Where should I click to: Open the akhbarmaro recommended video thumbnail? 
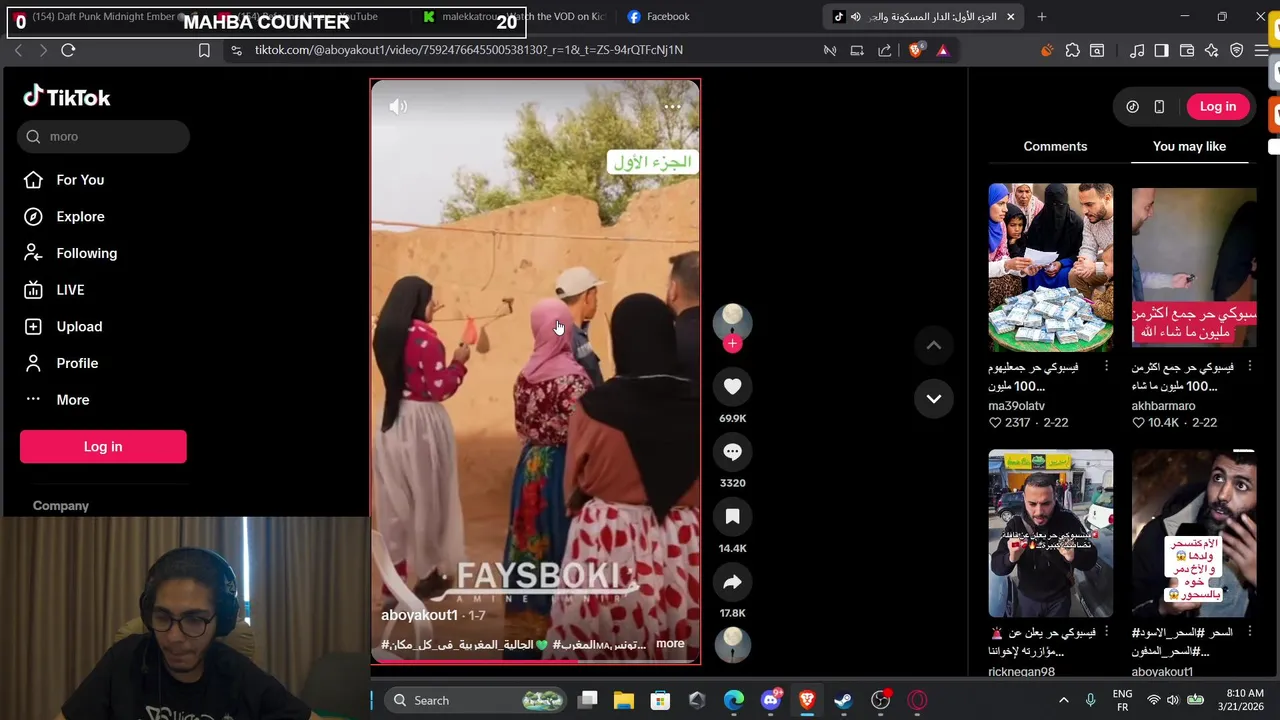[1194, 267]
